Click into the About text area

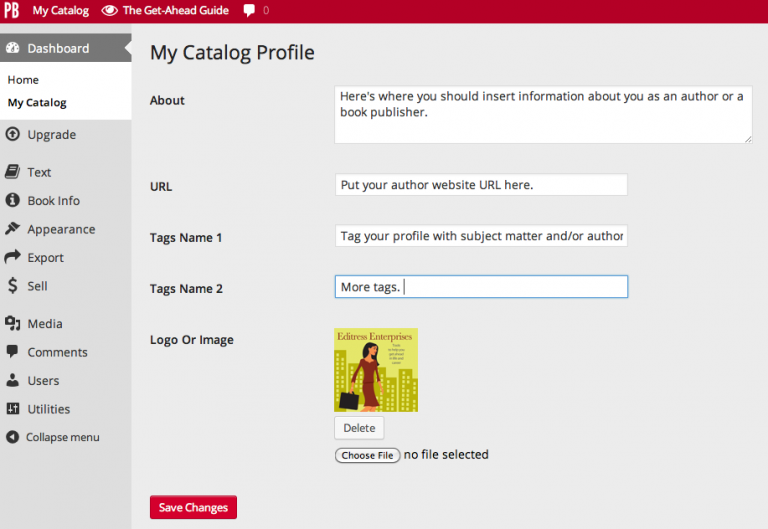(x=543, y=113)
